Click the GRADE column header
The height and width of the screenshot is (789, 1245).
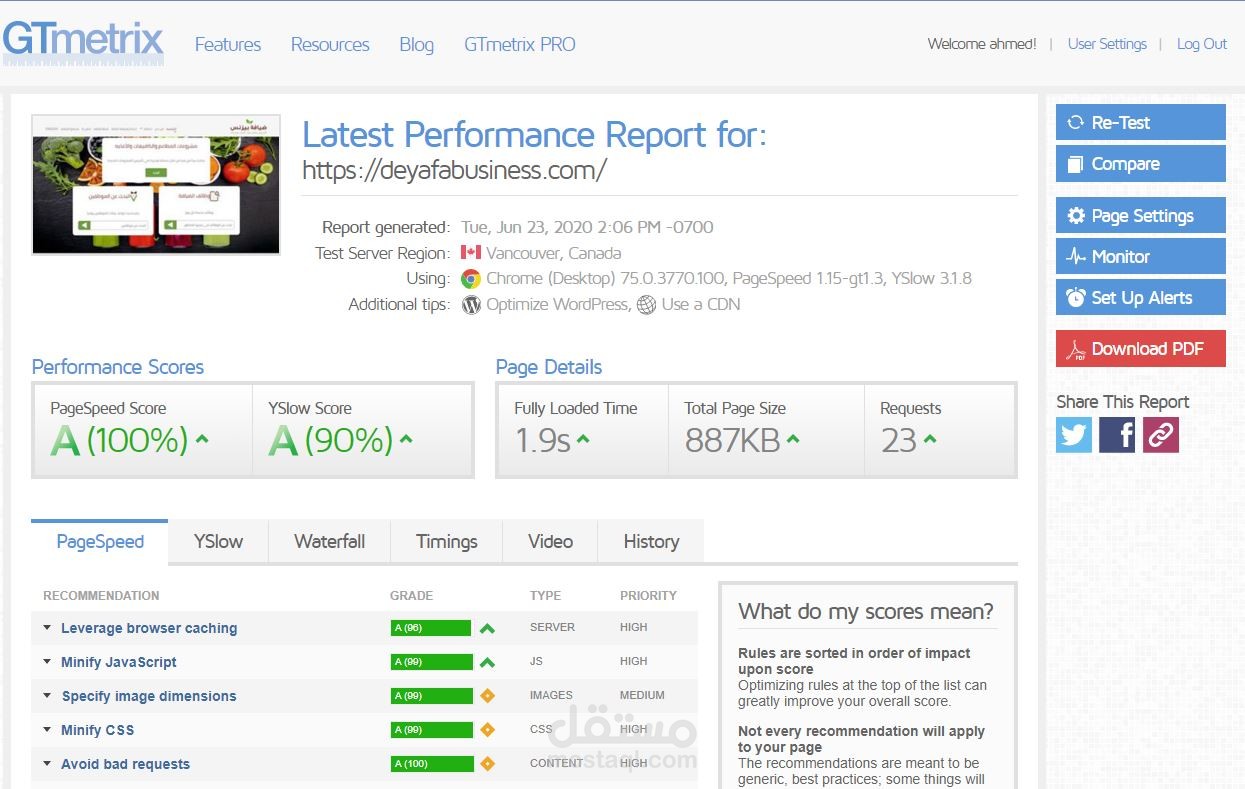coord(411,595)
